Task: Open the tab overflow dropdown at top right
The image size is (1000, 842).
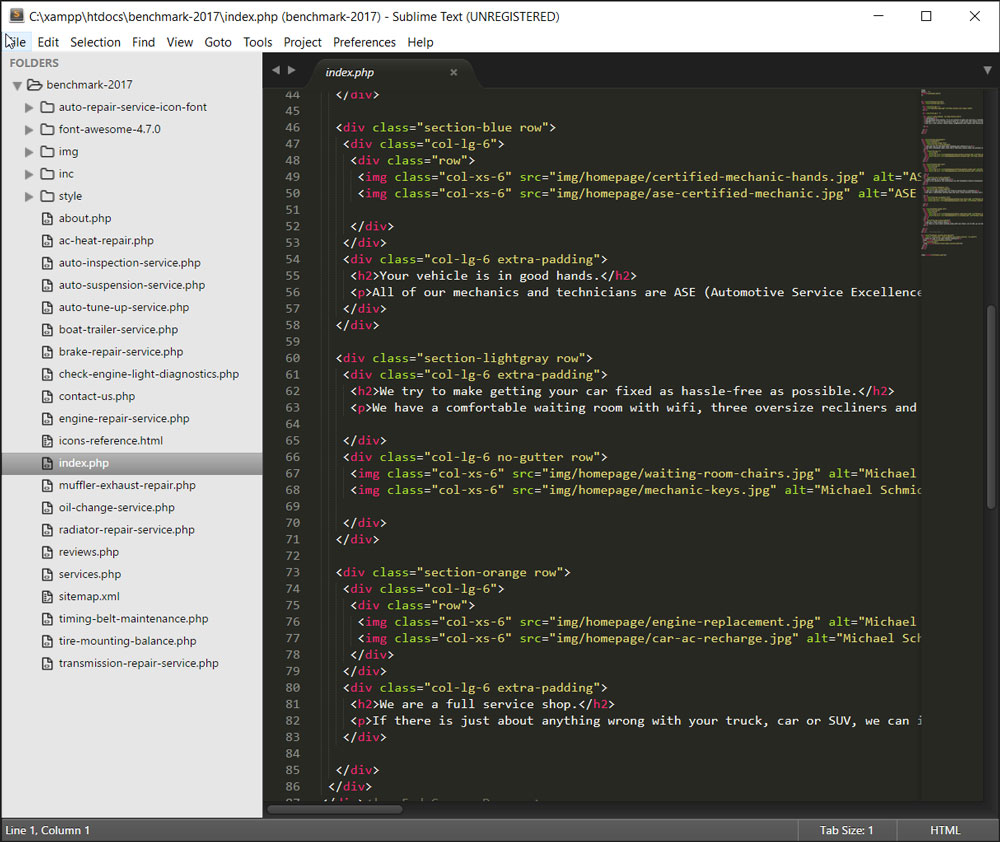Action: click(986, 70)
